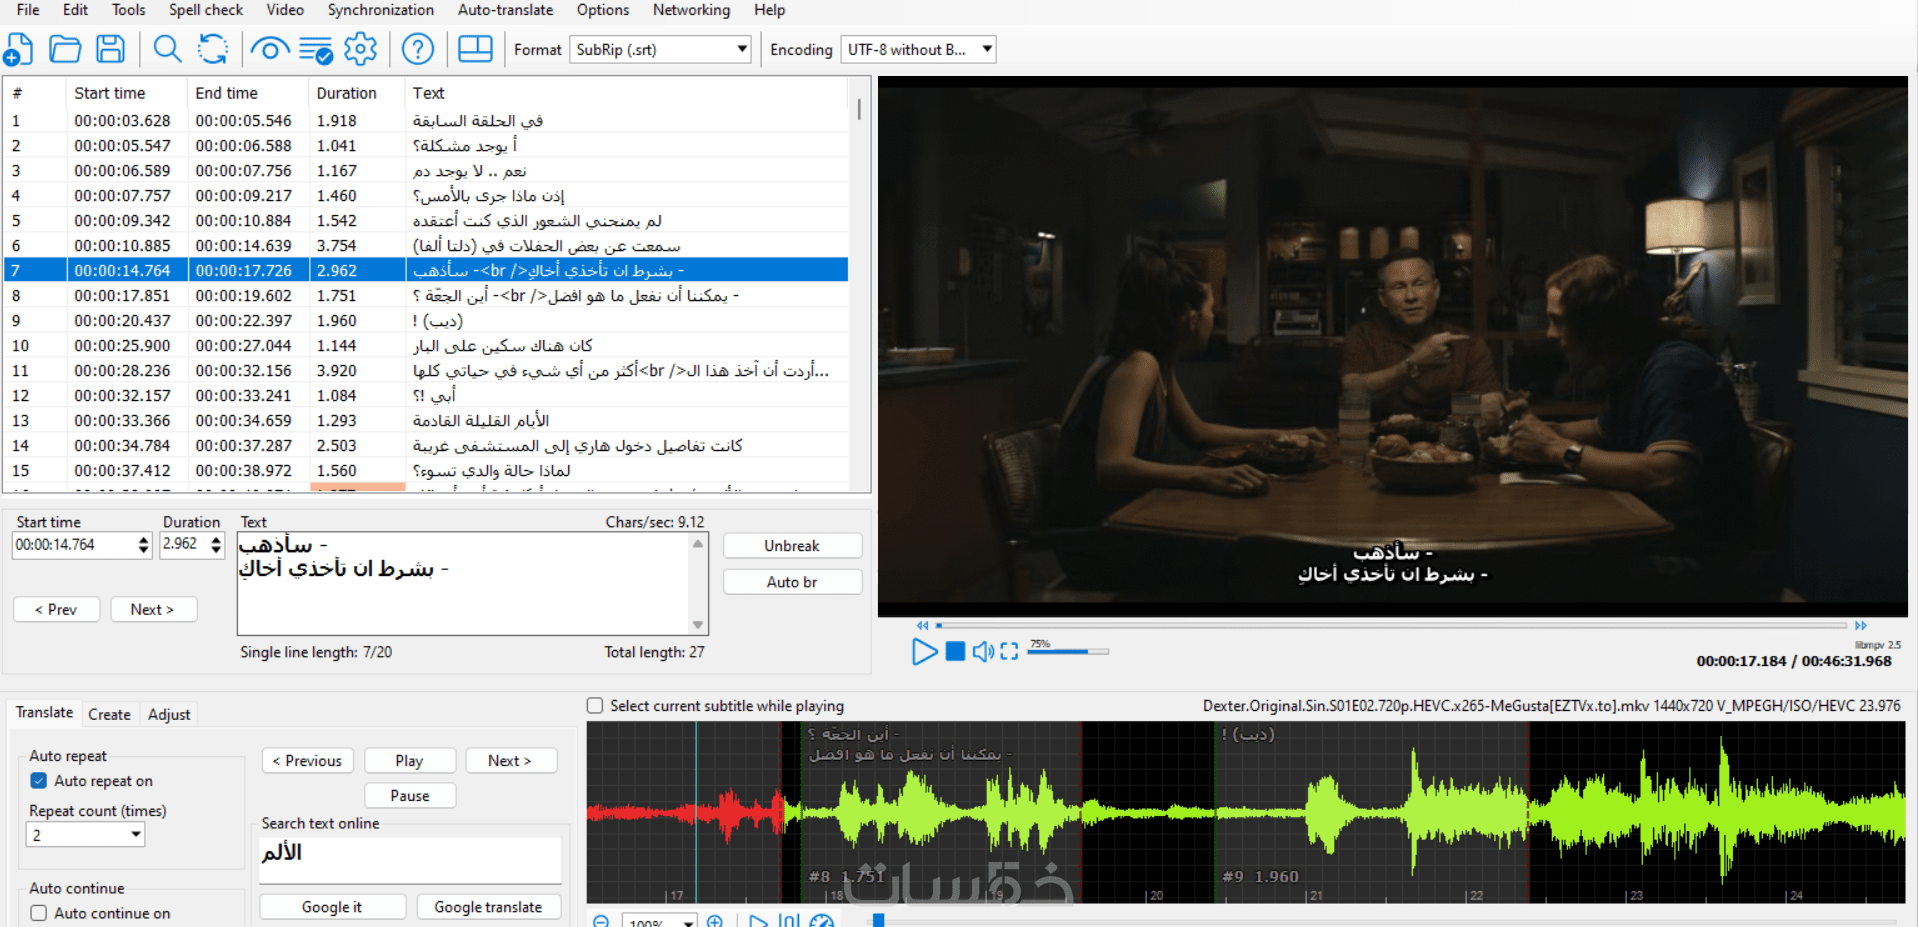
Task: Open the Video menu
Action: coord(285,10)
